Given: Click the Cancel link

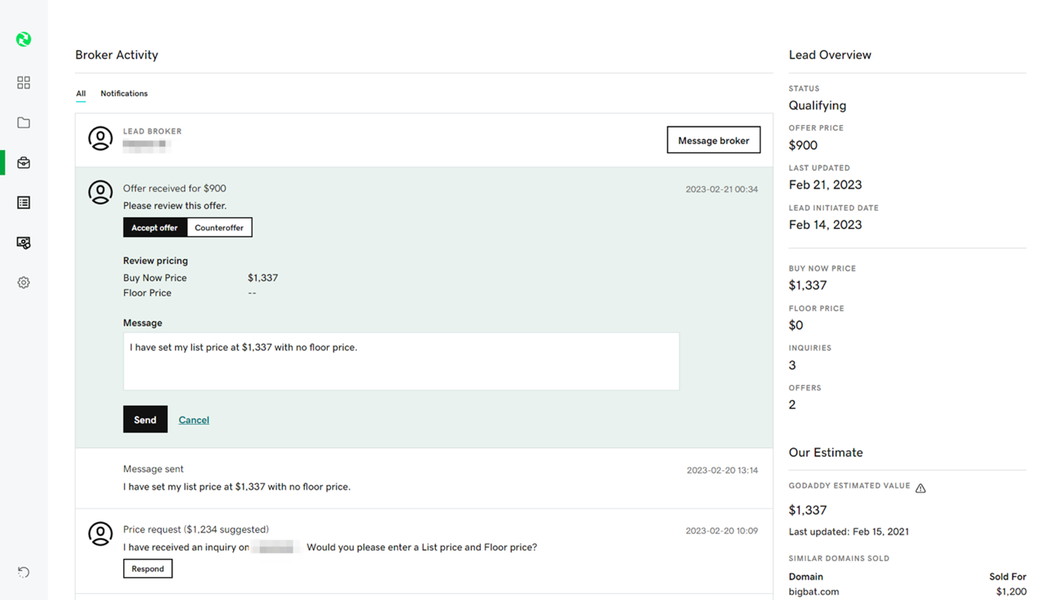Looking at the screenshot, I should (194, 420).
